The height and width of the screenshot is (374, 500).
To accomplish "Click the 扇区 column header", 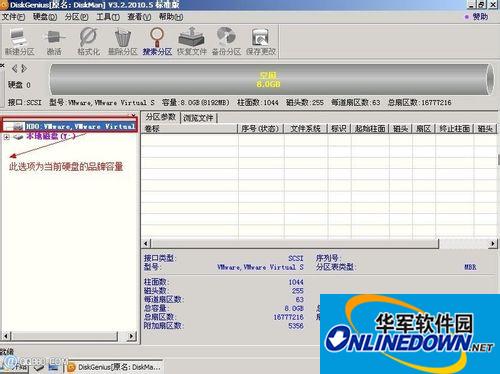I will 424,129.
